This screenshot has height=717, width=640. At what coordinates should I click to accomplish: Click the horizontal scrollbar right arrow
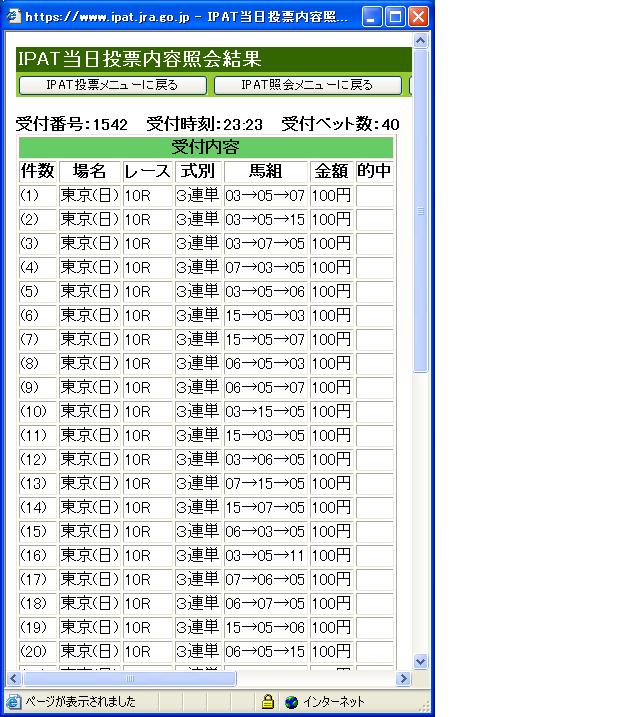tap(403, 679)
